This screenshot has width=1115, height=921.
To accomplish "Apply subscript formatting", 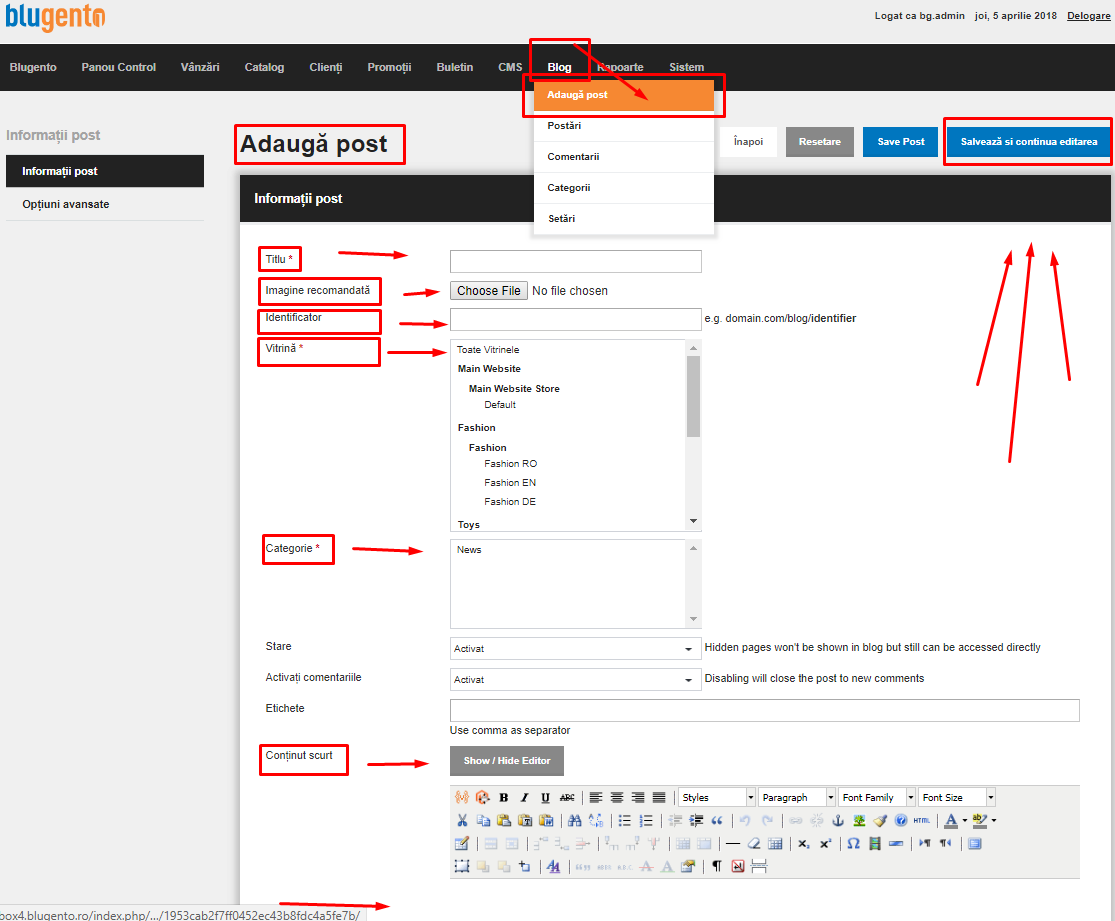I will tap(804, 843).
